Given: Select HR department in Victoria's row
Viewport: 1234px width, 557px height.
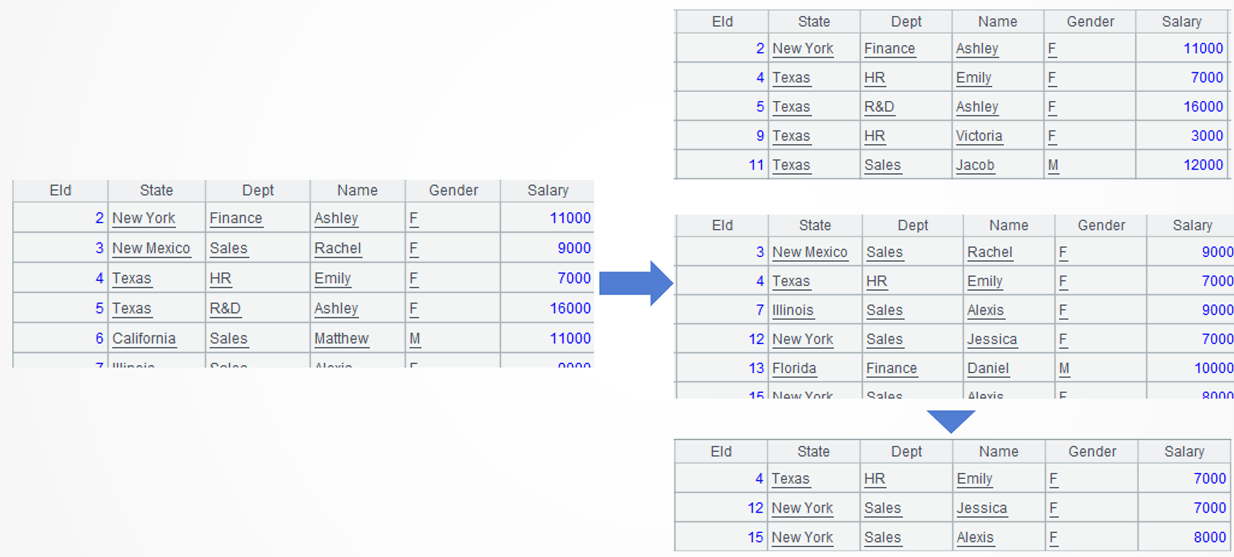Looking at the screenshot, I should [874, 136].
